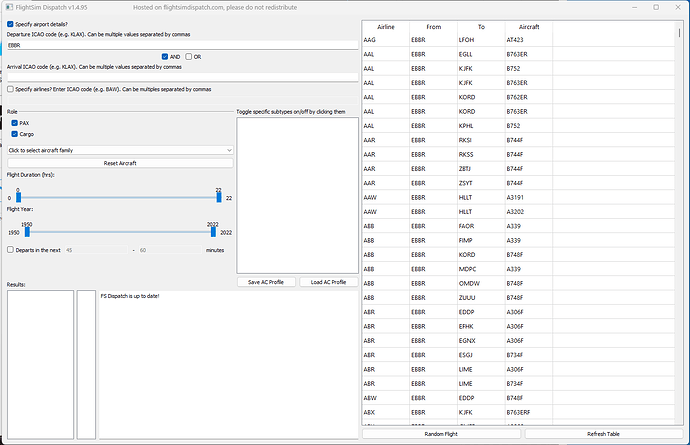This screenshot has height=445, width=690.
Task: Click the departs minimum minutes field showing 45
Action: point(96,250)
